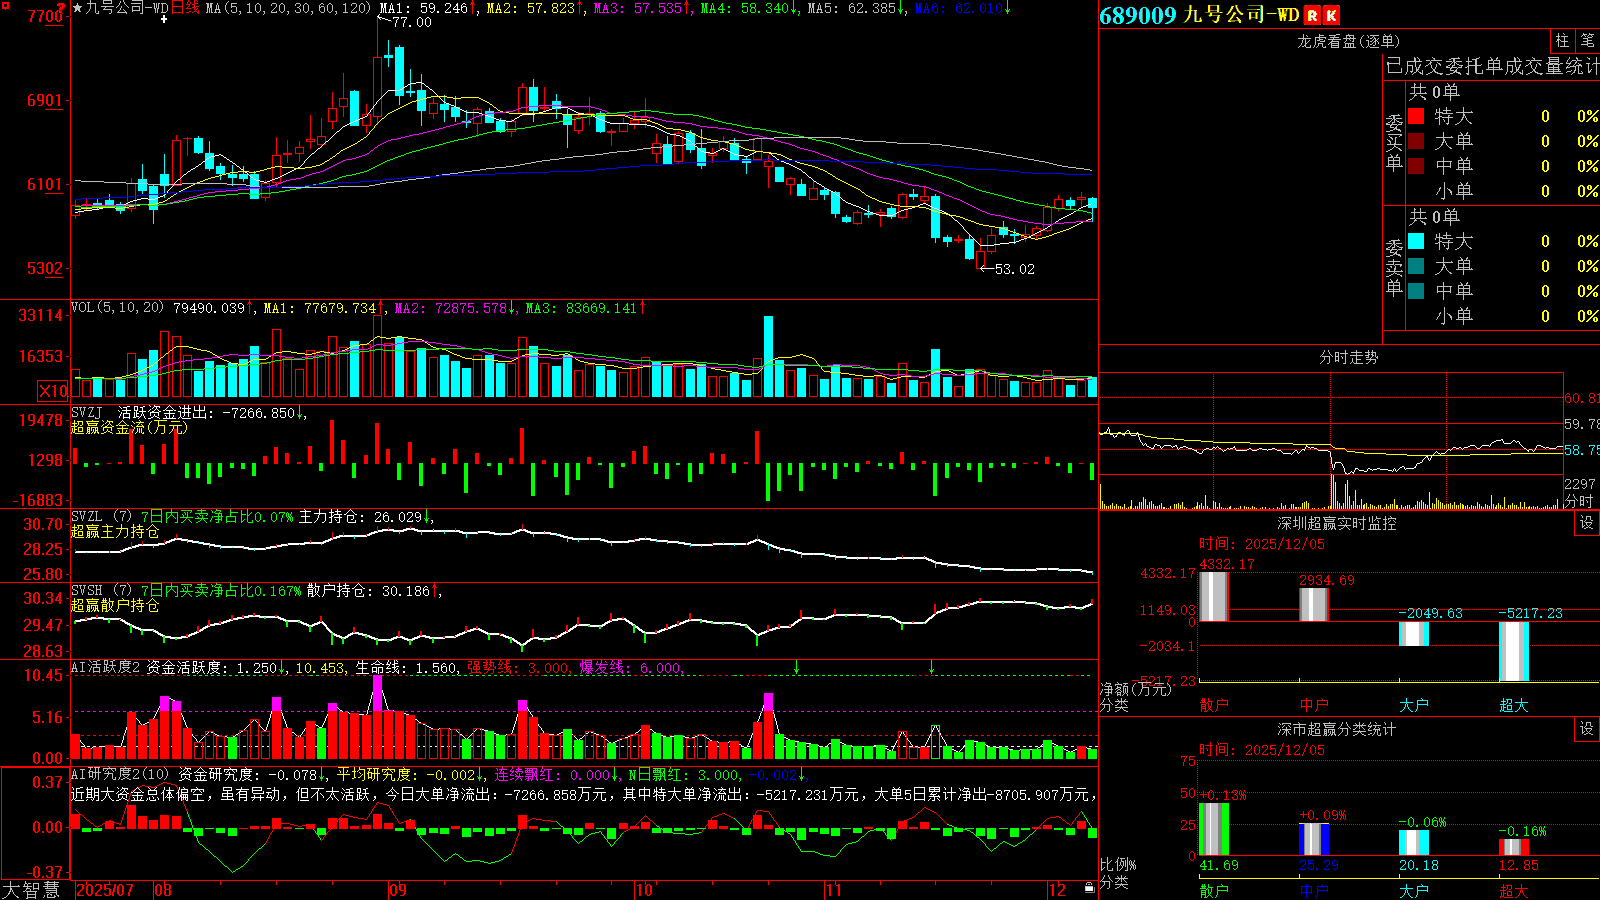Click the 77.00 high price label
This screenshot has height=900, width=1600.
coord(412,22)
